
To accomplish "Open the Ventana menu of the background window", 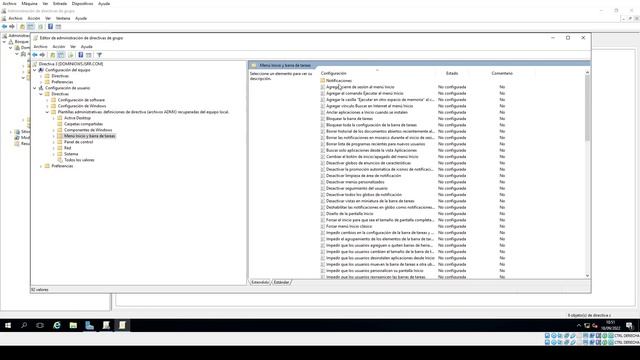I will 63,18.
